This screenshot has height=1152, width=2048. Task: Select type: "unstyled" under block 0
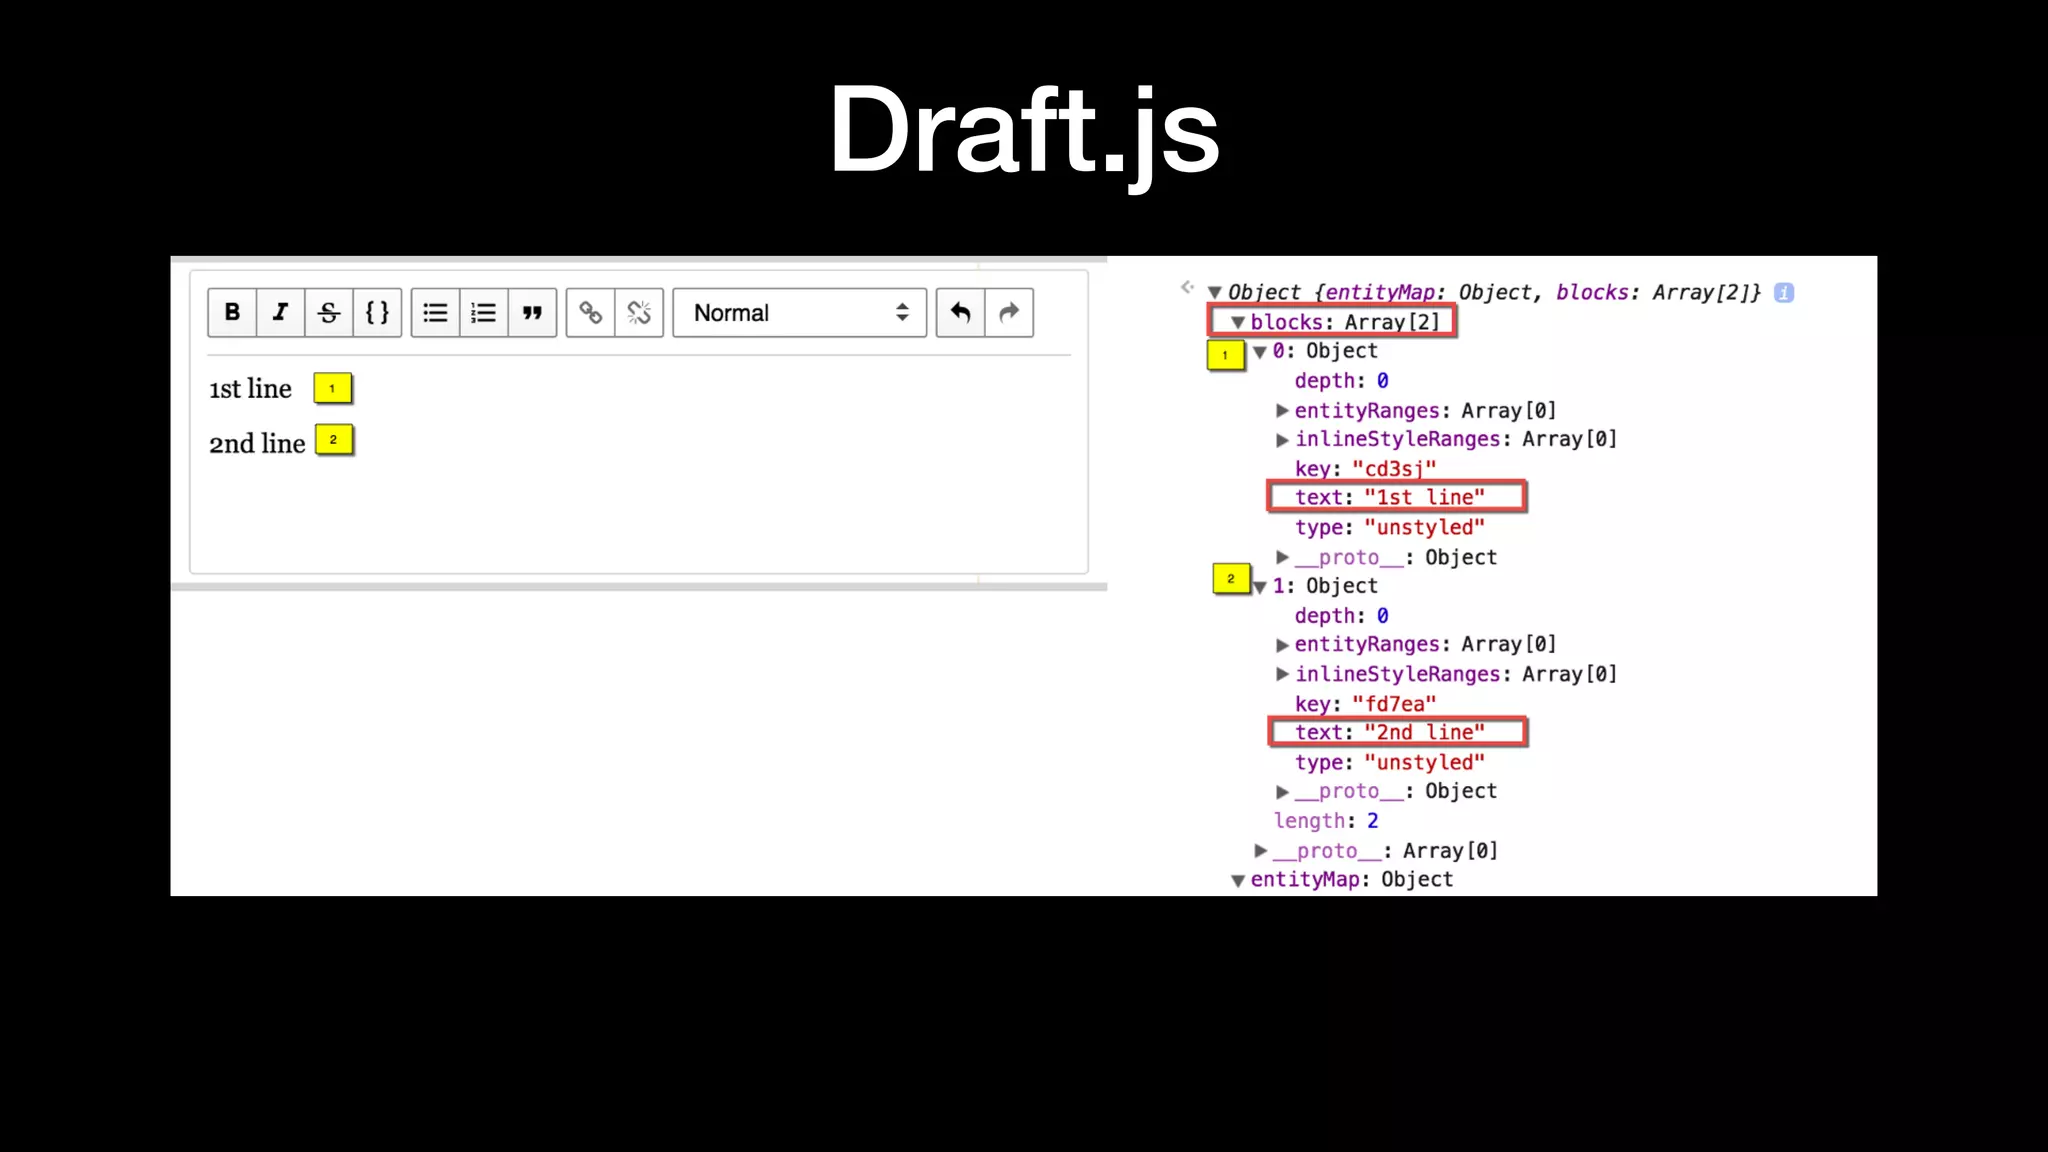[1390, 528]
